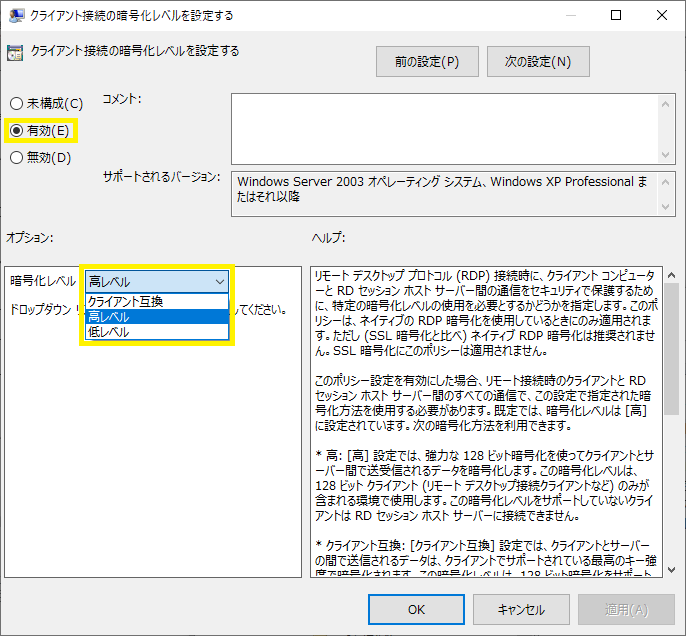Viewport: 686px width, 636px height.
Task: Maximize the dialog window
Action: tap(616, 15)
